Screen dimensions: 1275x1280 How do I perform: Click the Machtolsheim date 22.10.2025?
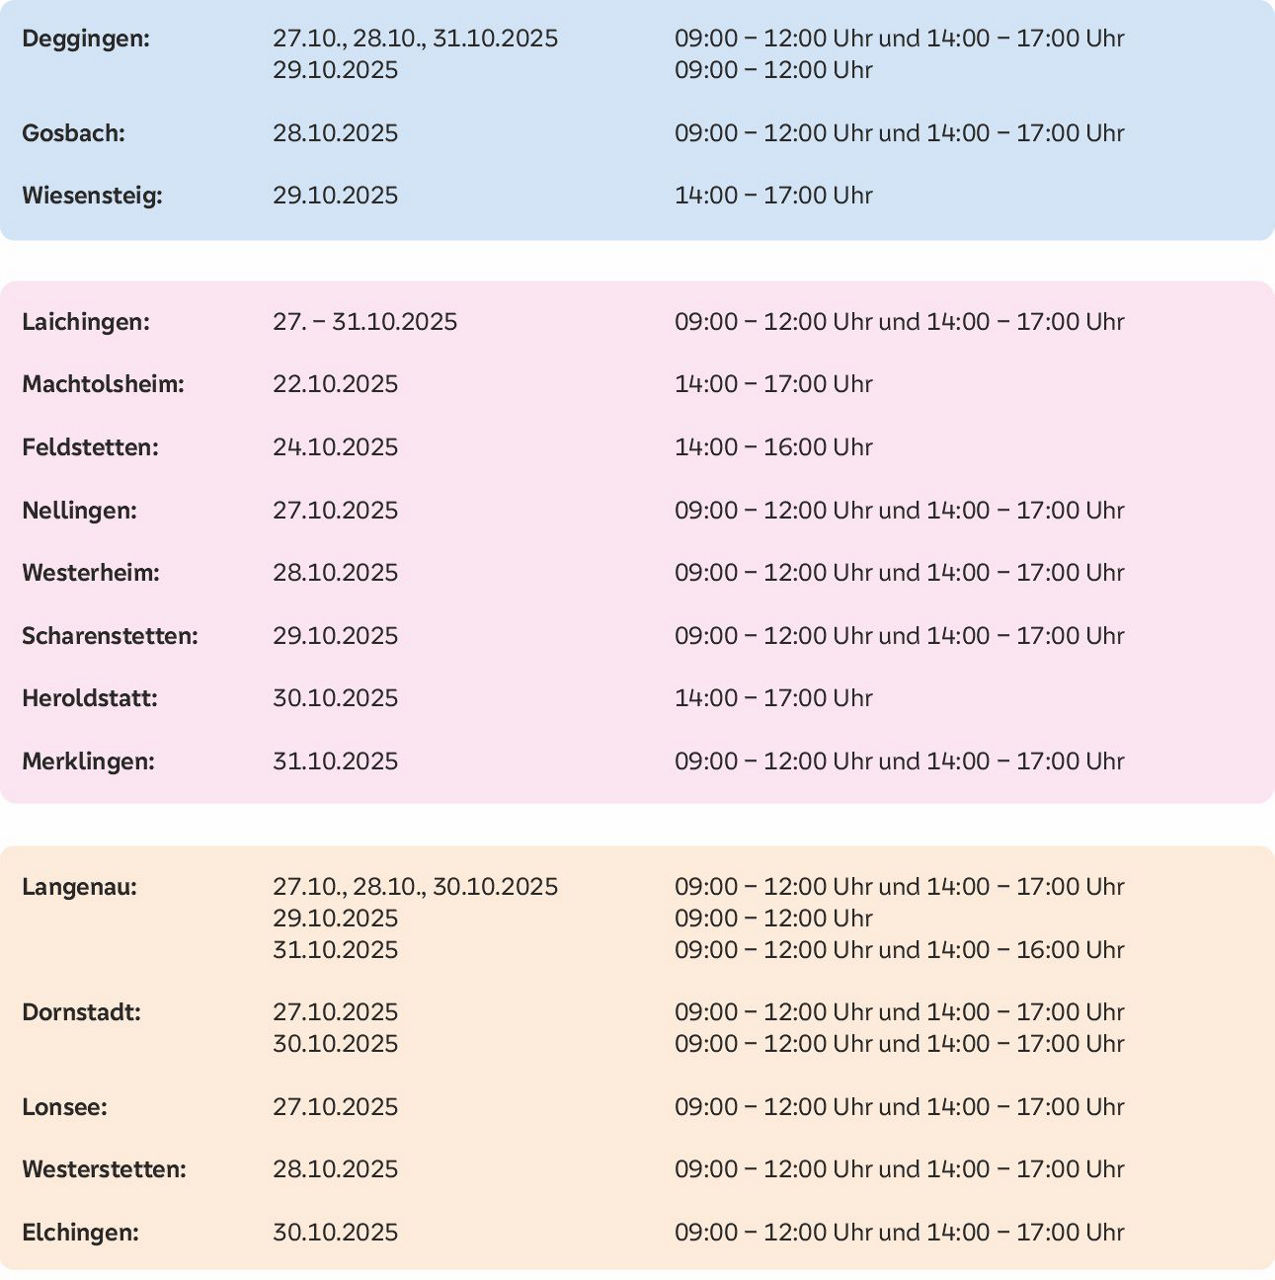click(x=335, y=385)
